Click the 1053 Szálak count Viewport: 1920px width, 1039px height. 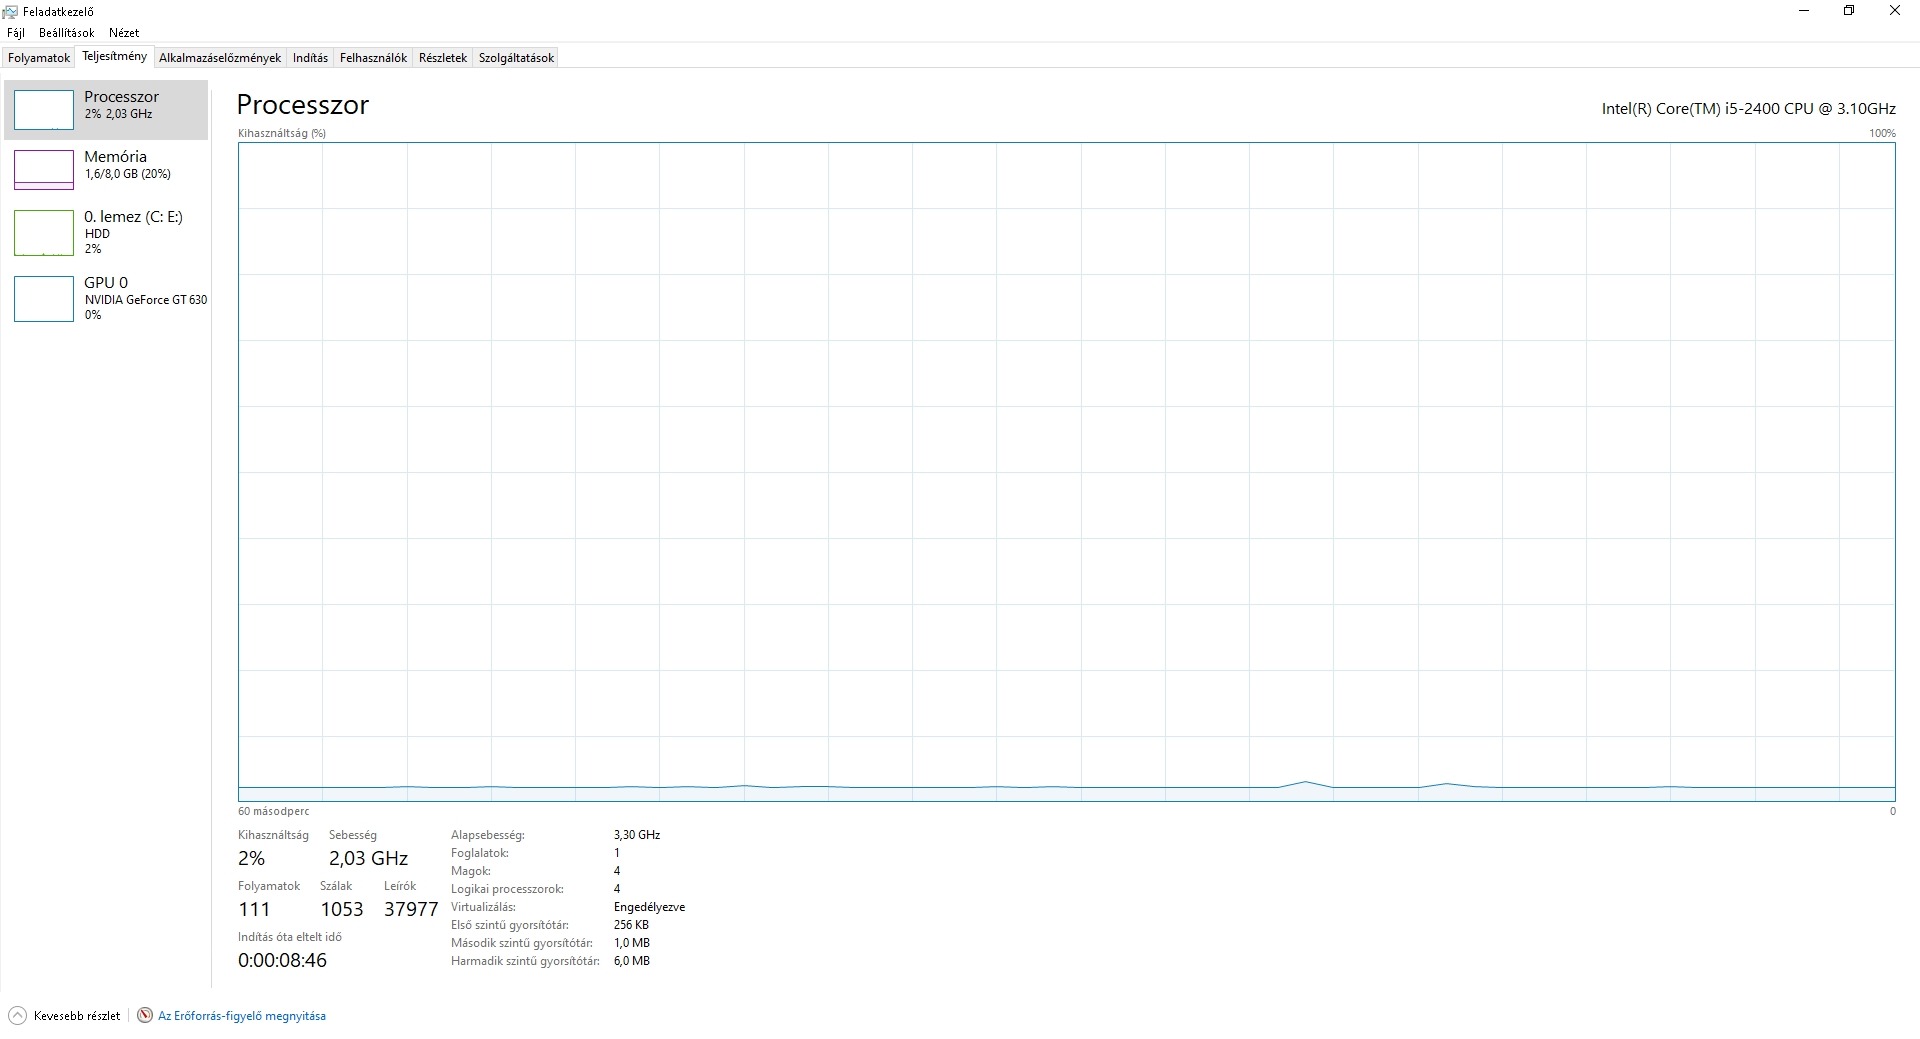click(342, 909)
